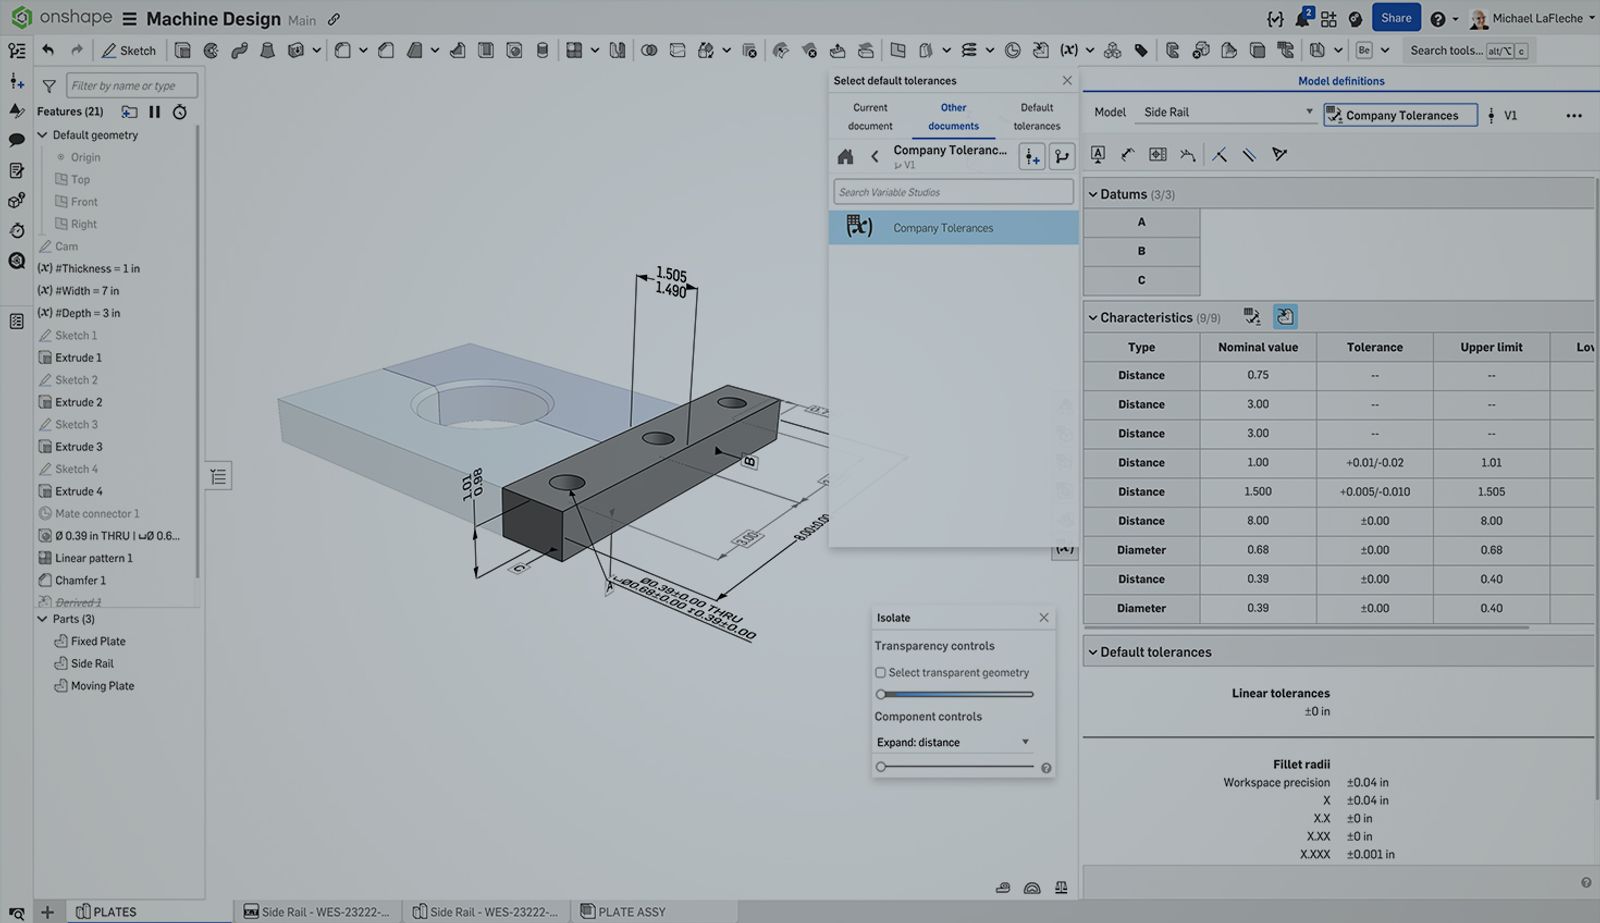This screenshot has height=923, width=1600.
Task: Click the datum feature icon in Model definitions
Action: tap(1097, 155)
